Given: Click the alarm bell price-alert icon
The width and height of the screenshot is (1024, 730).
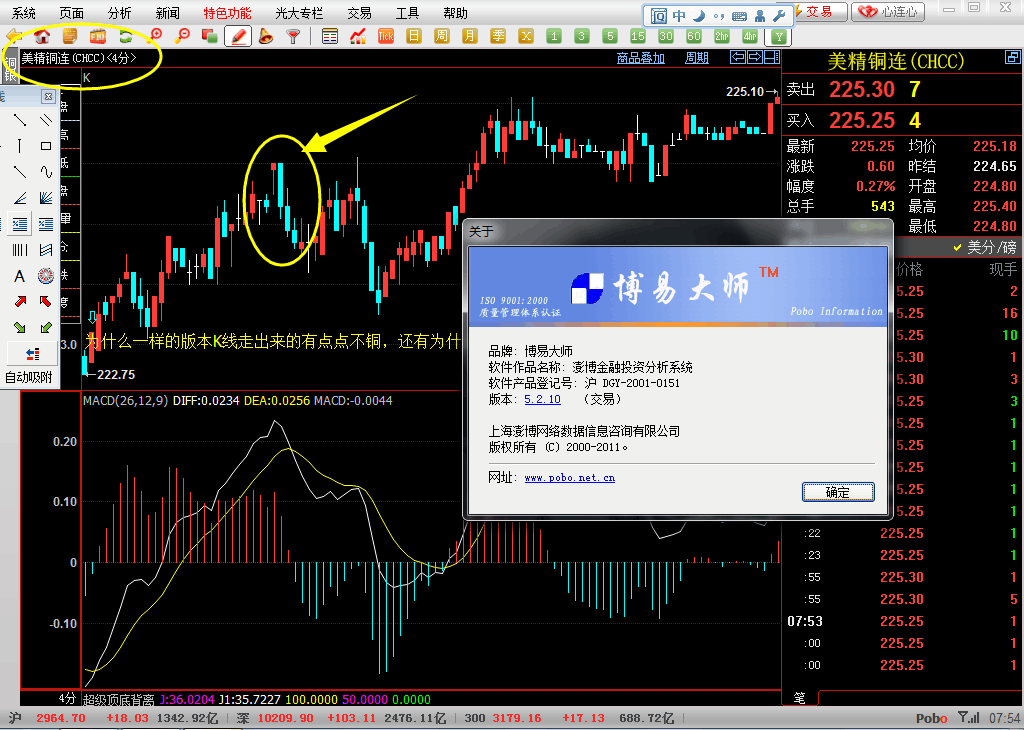Looking at the screenshot, I should point(268,37).
